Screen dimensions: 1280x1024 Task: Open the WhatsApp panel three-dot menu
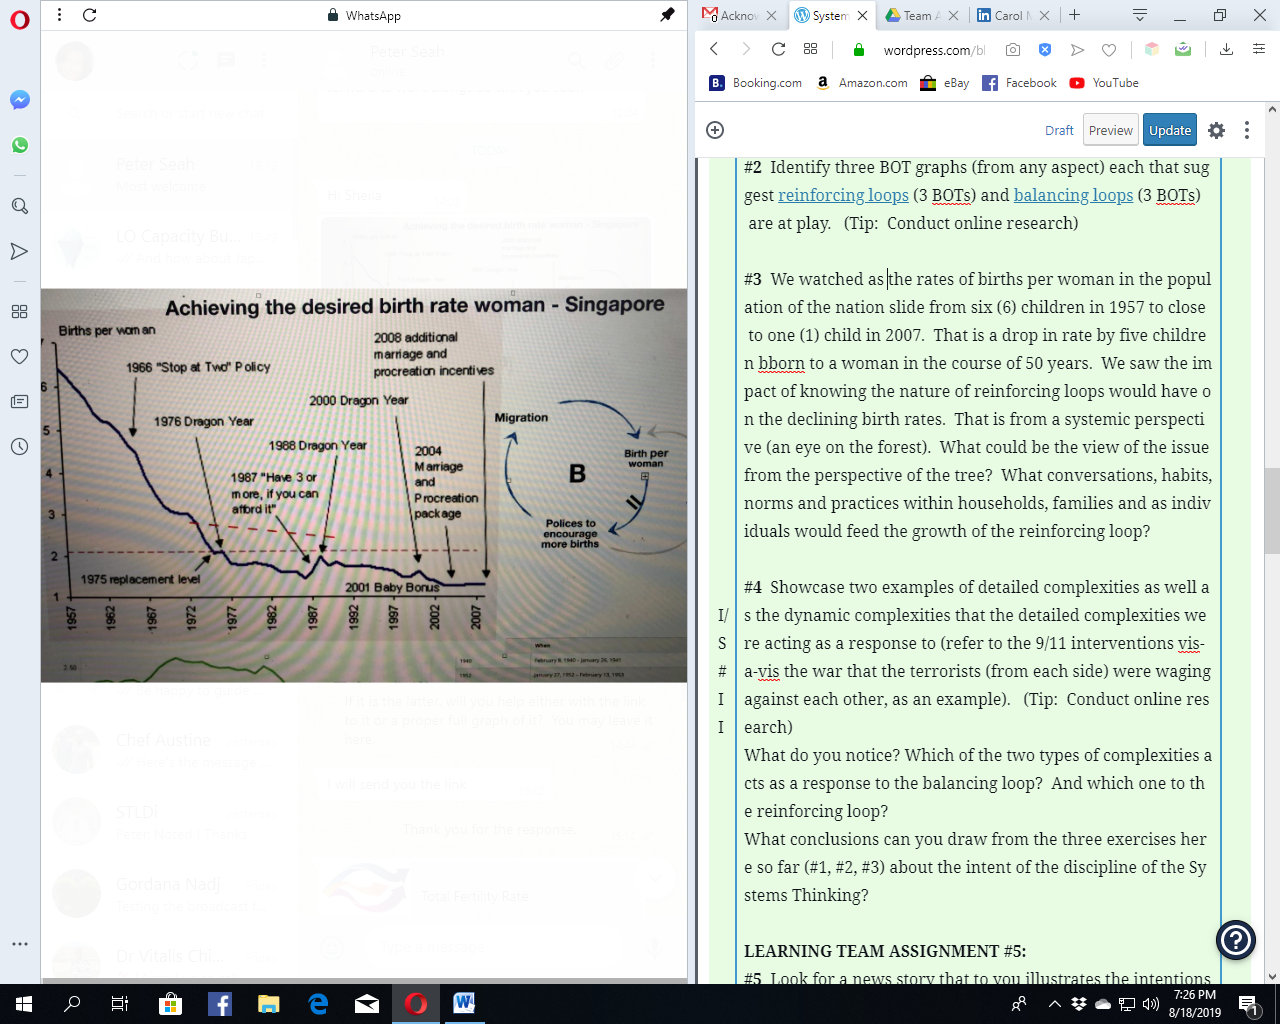click(60, 15)
